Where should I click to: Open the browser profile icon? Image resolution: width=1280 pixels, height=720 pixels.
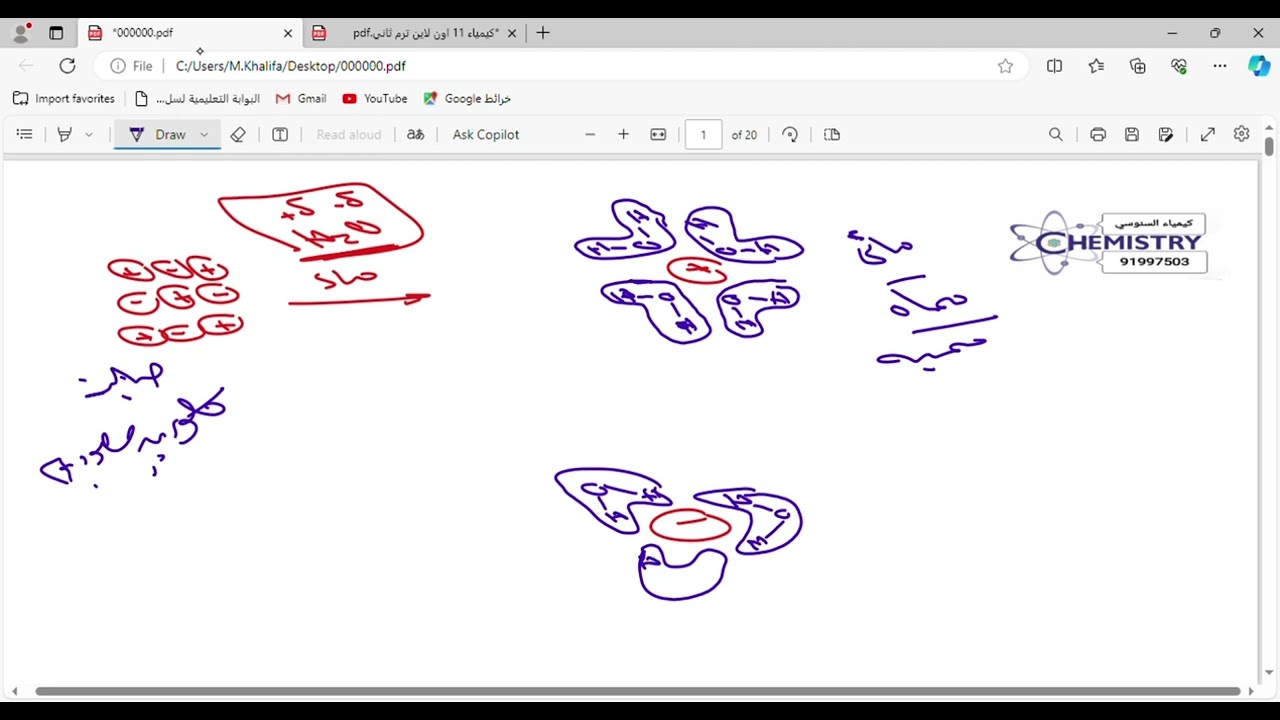coord(21,33)
